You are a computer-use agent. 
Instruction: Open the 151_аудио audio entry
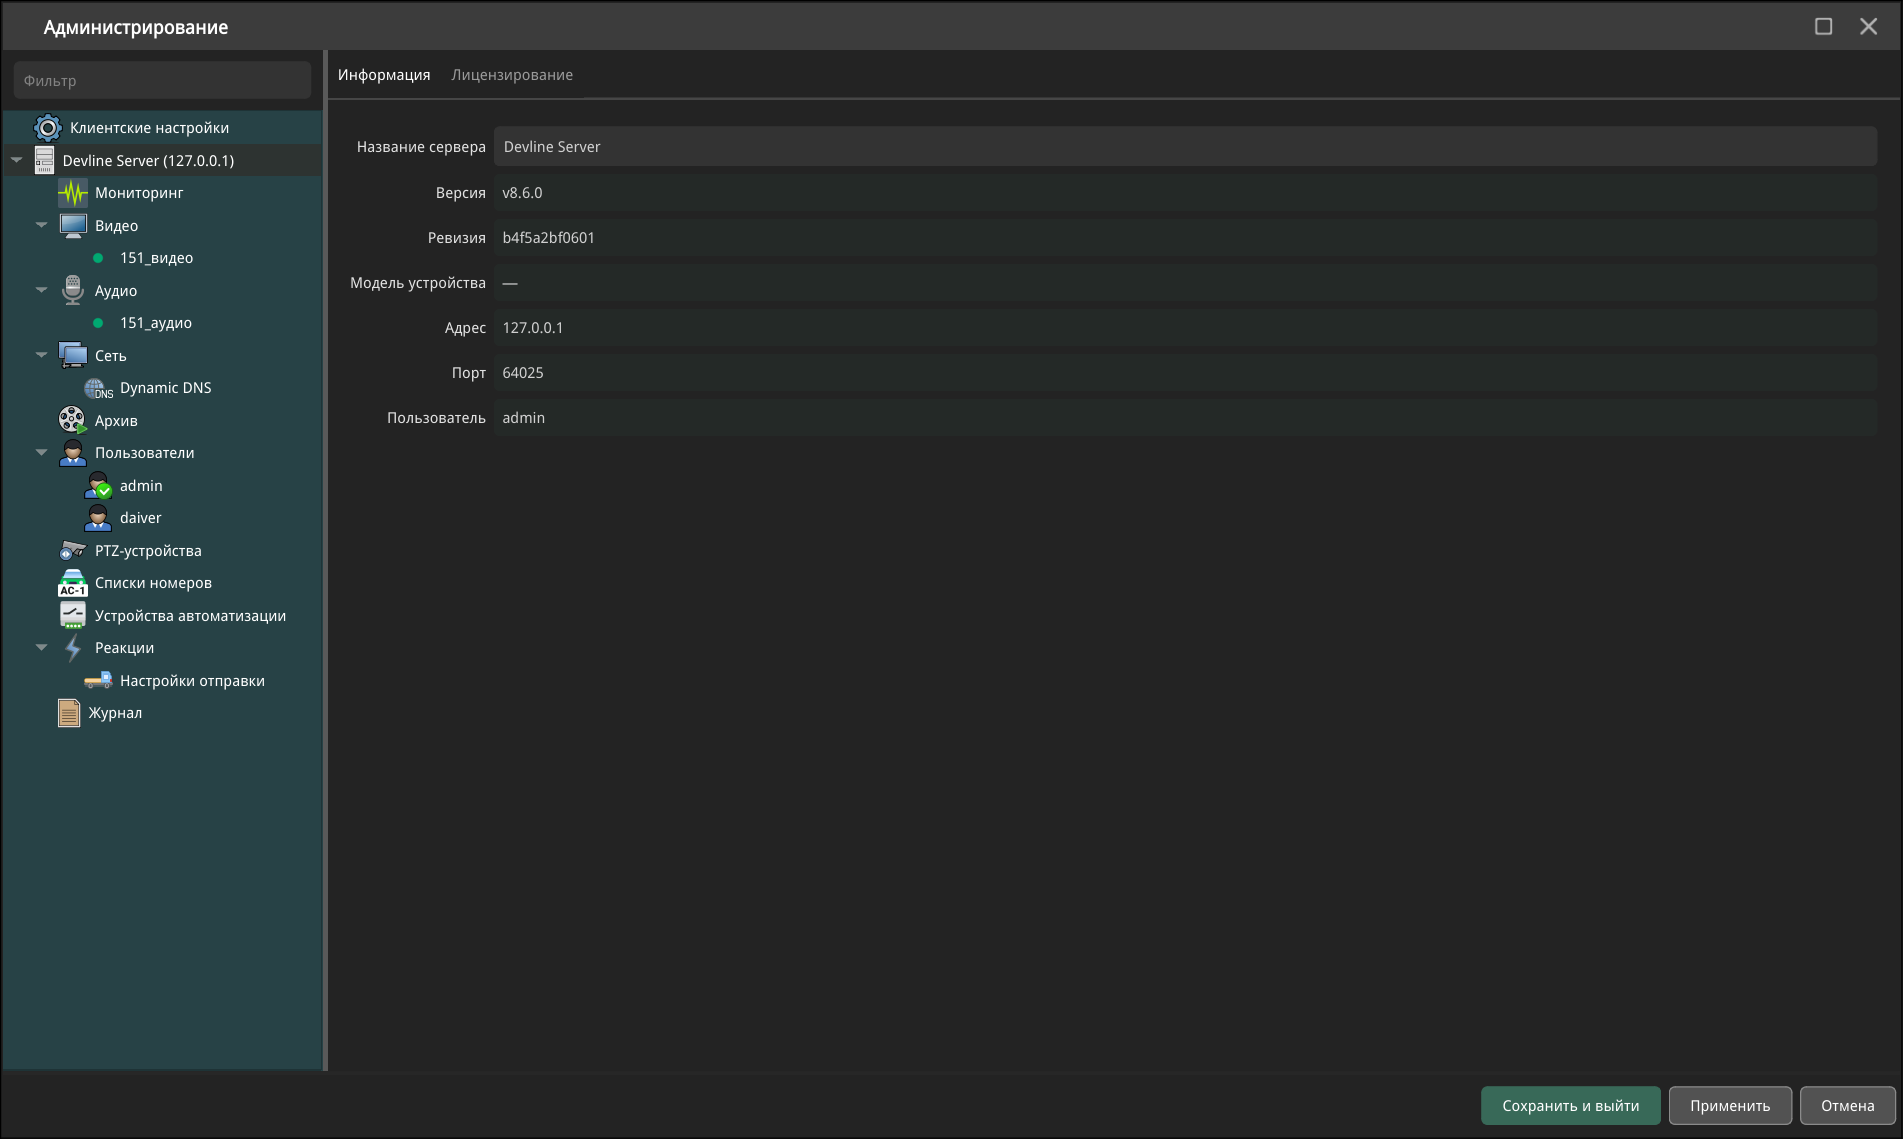point(156,323)
